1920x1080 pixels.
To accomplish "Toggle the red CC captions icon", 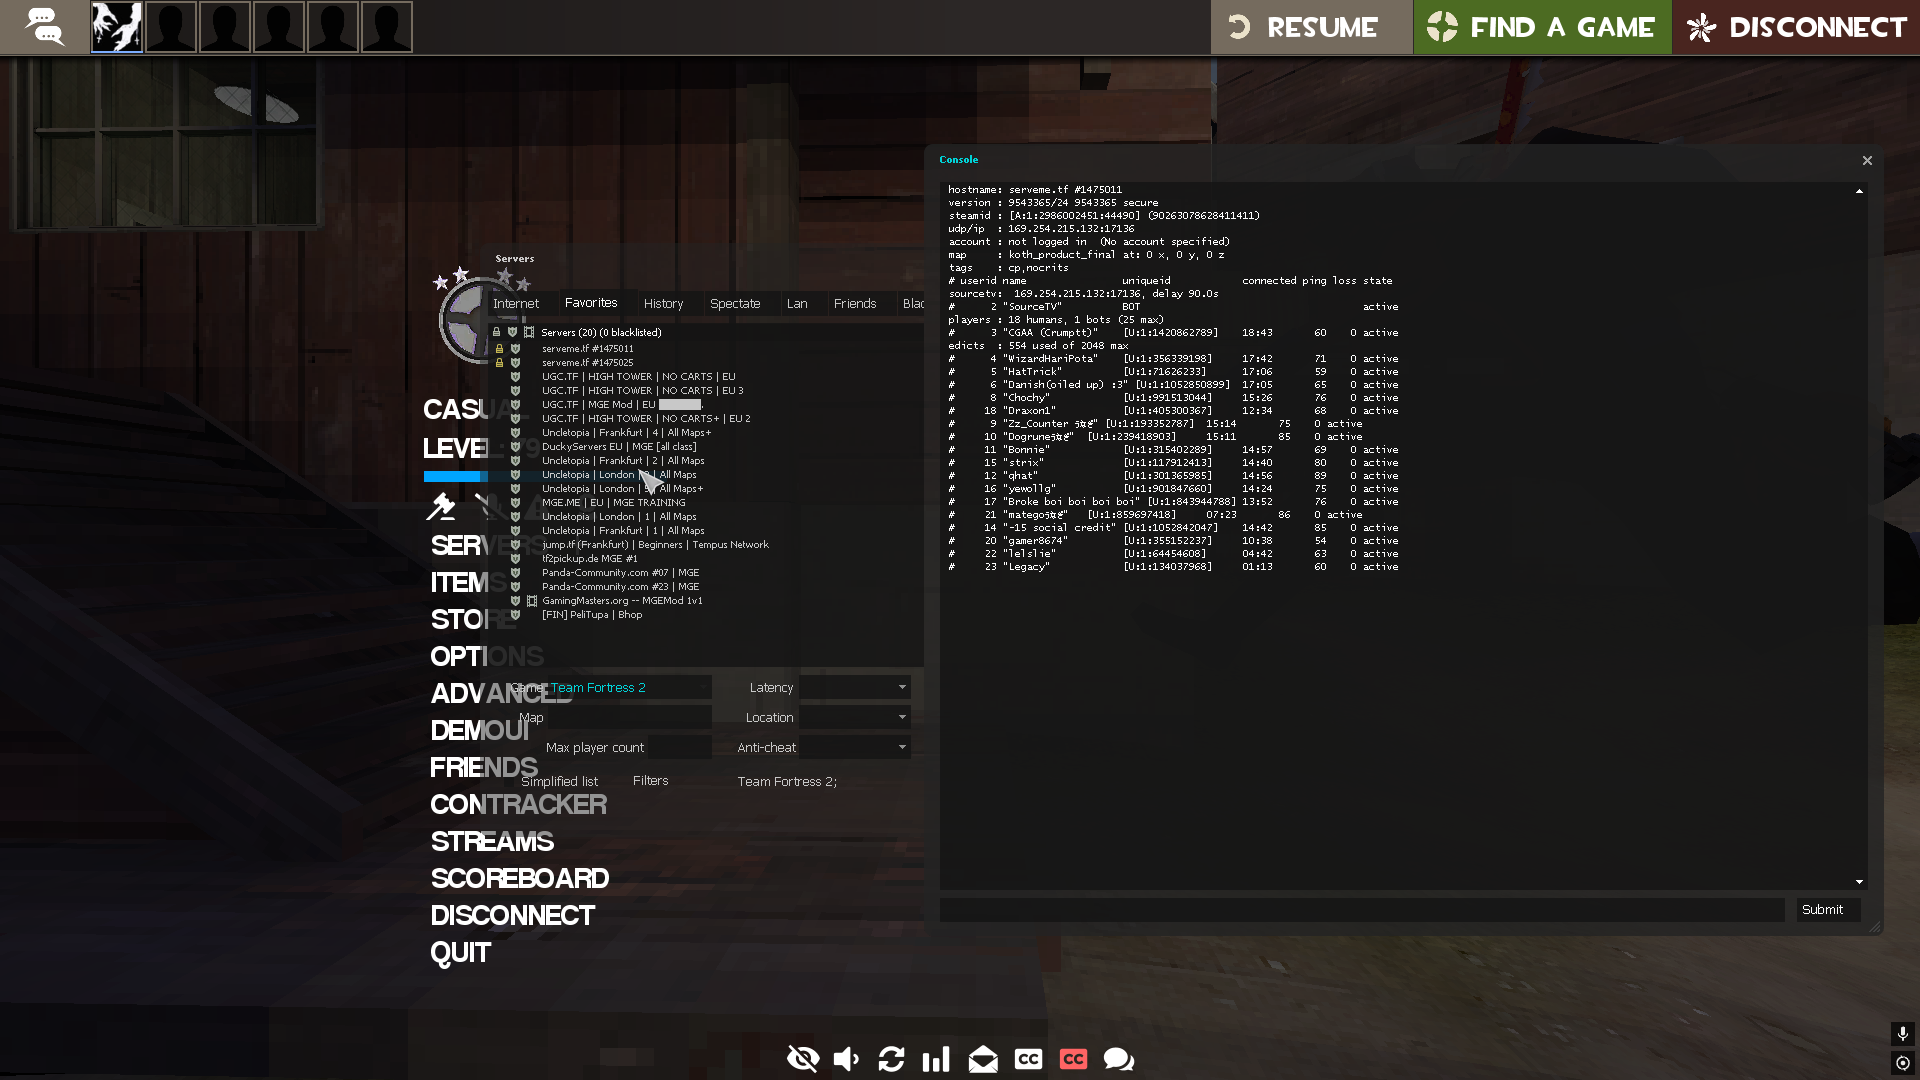I will (1073, 1059).
